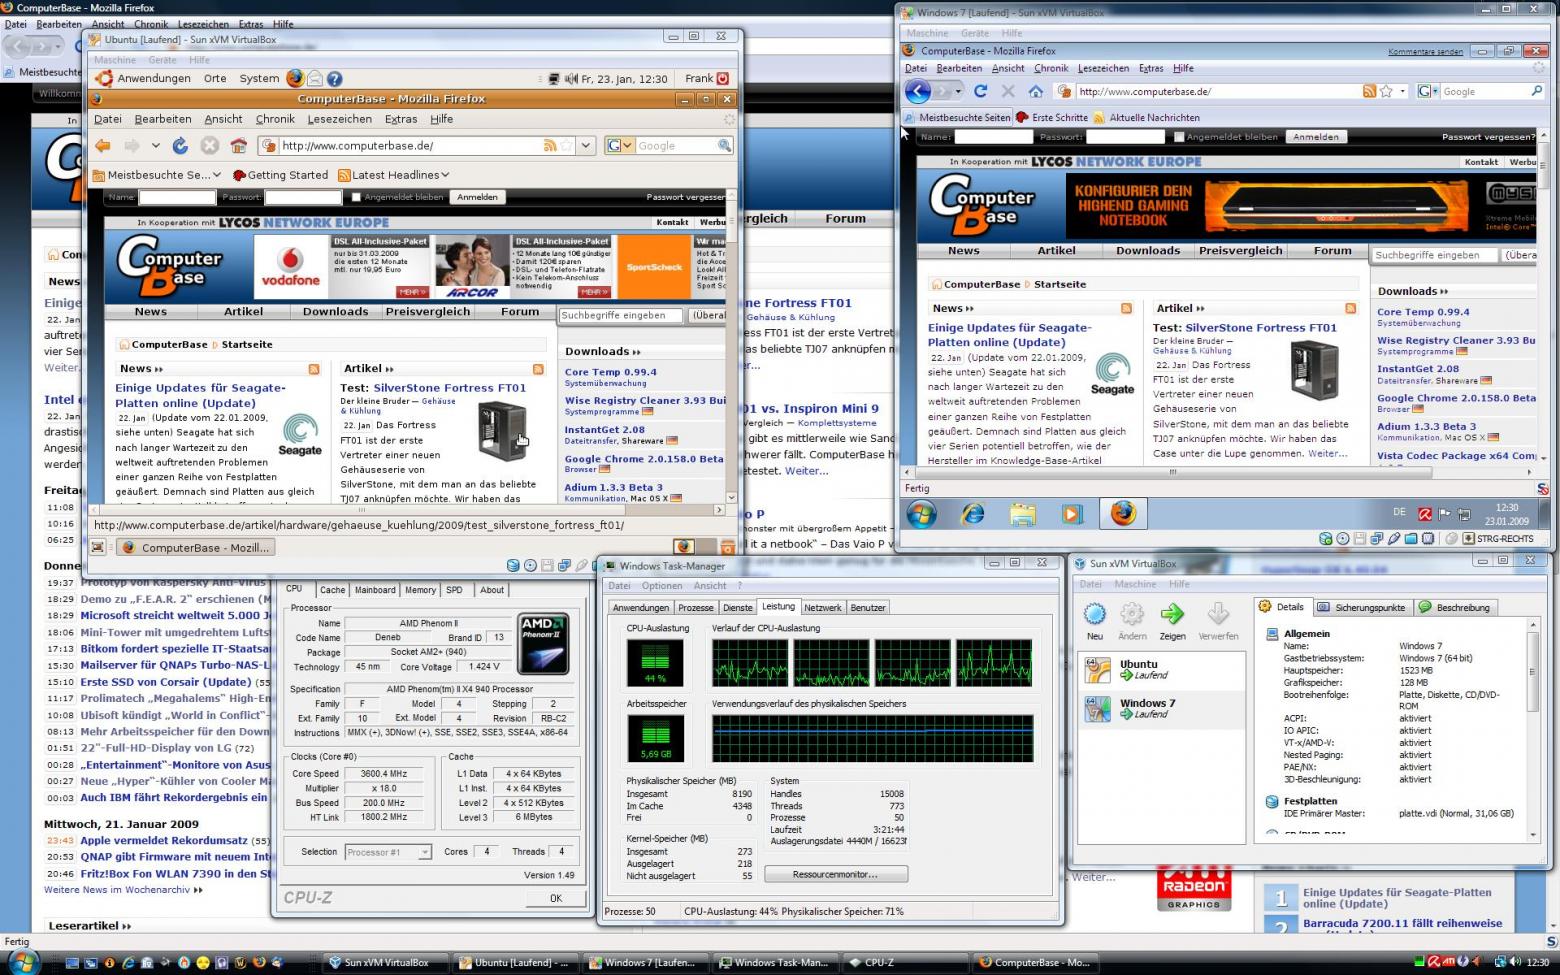Click the Ubuntu panel mail icon
The height and width of the screenshot is (975, 1560).
[x=315, y=78]
